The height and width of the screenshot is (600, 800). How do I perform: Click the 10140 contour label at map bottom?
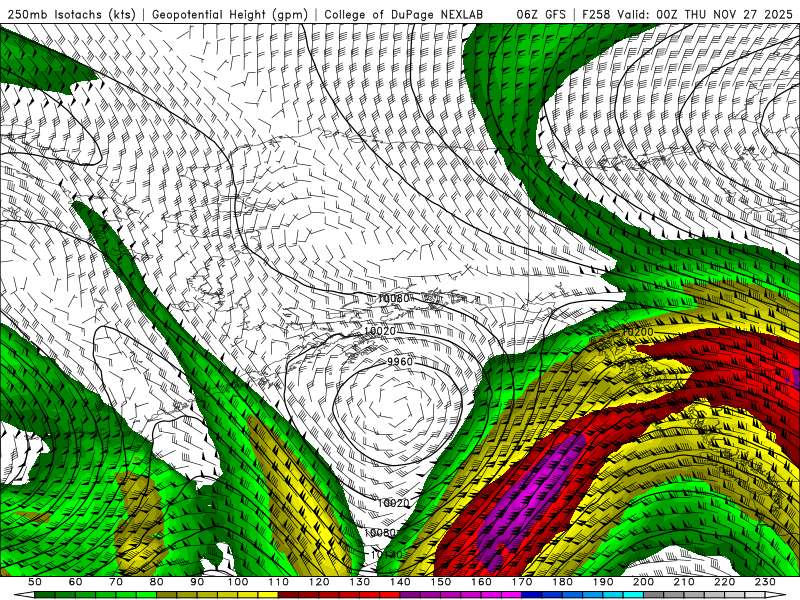[x=386, y=555]
